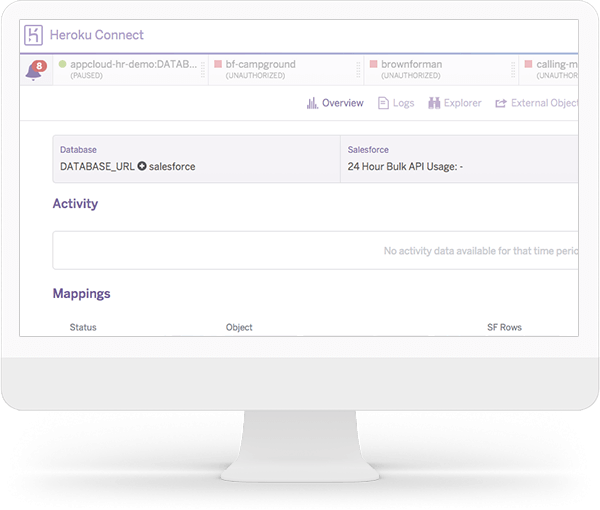This screenshot has height=510, width=600.
Task: Click the (UNAUTHORIZED) status under brownforman
Action: (x=411, y=75)
